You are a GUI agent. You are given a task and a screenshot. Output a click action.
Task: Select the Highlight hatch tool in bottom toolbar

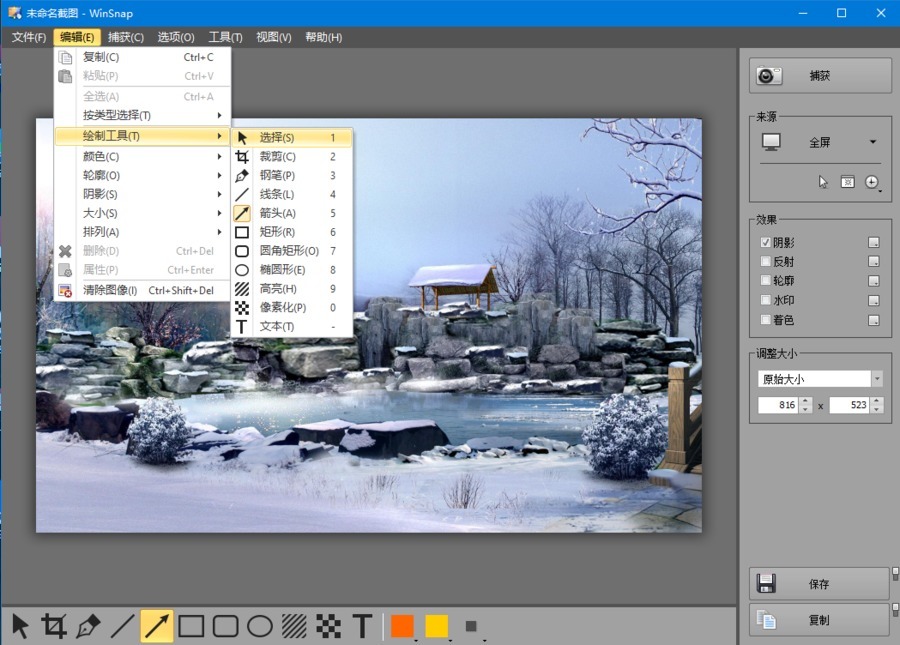[294, 626]
